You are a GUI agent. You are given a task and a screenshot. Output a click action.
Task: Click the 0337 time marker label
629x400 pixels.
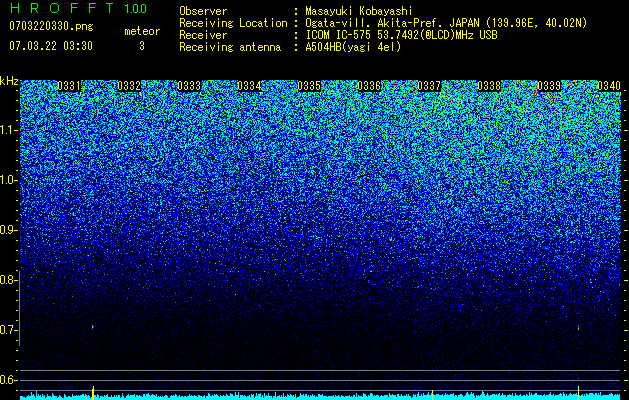pyautogui.click(x=429, y=86)
